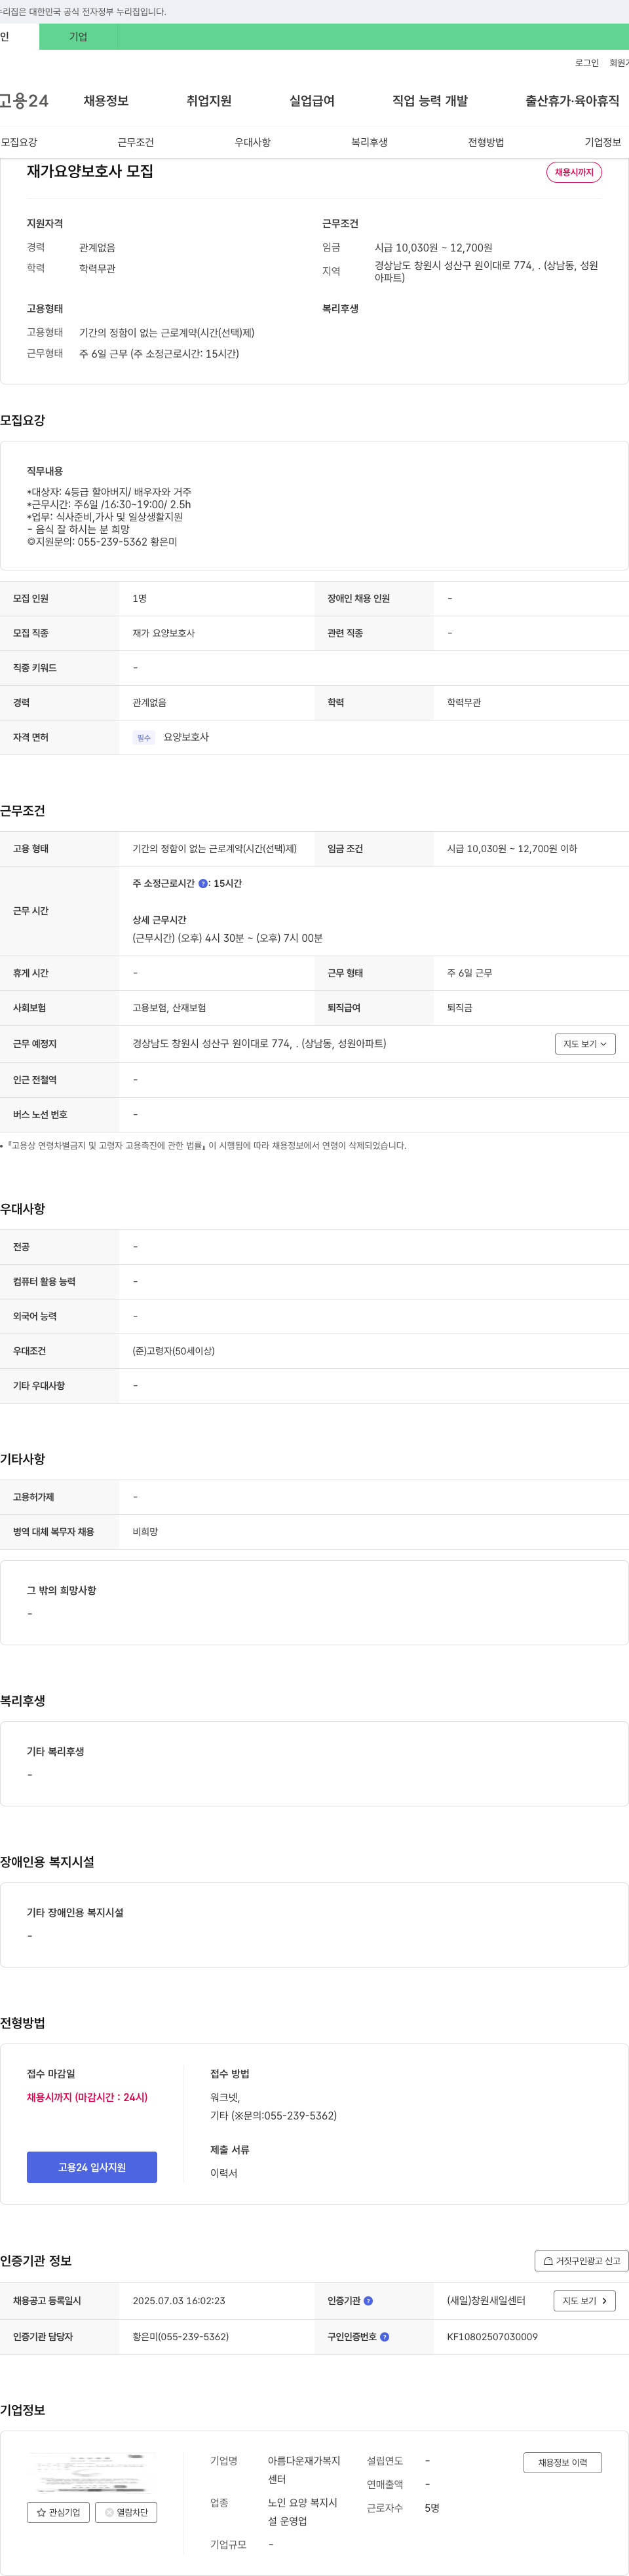Open 출산휴가·육아휴직 menu

(572, 101)
